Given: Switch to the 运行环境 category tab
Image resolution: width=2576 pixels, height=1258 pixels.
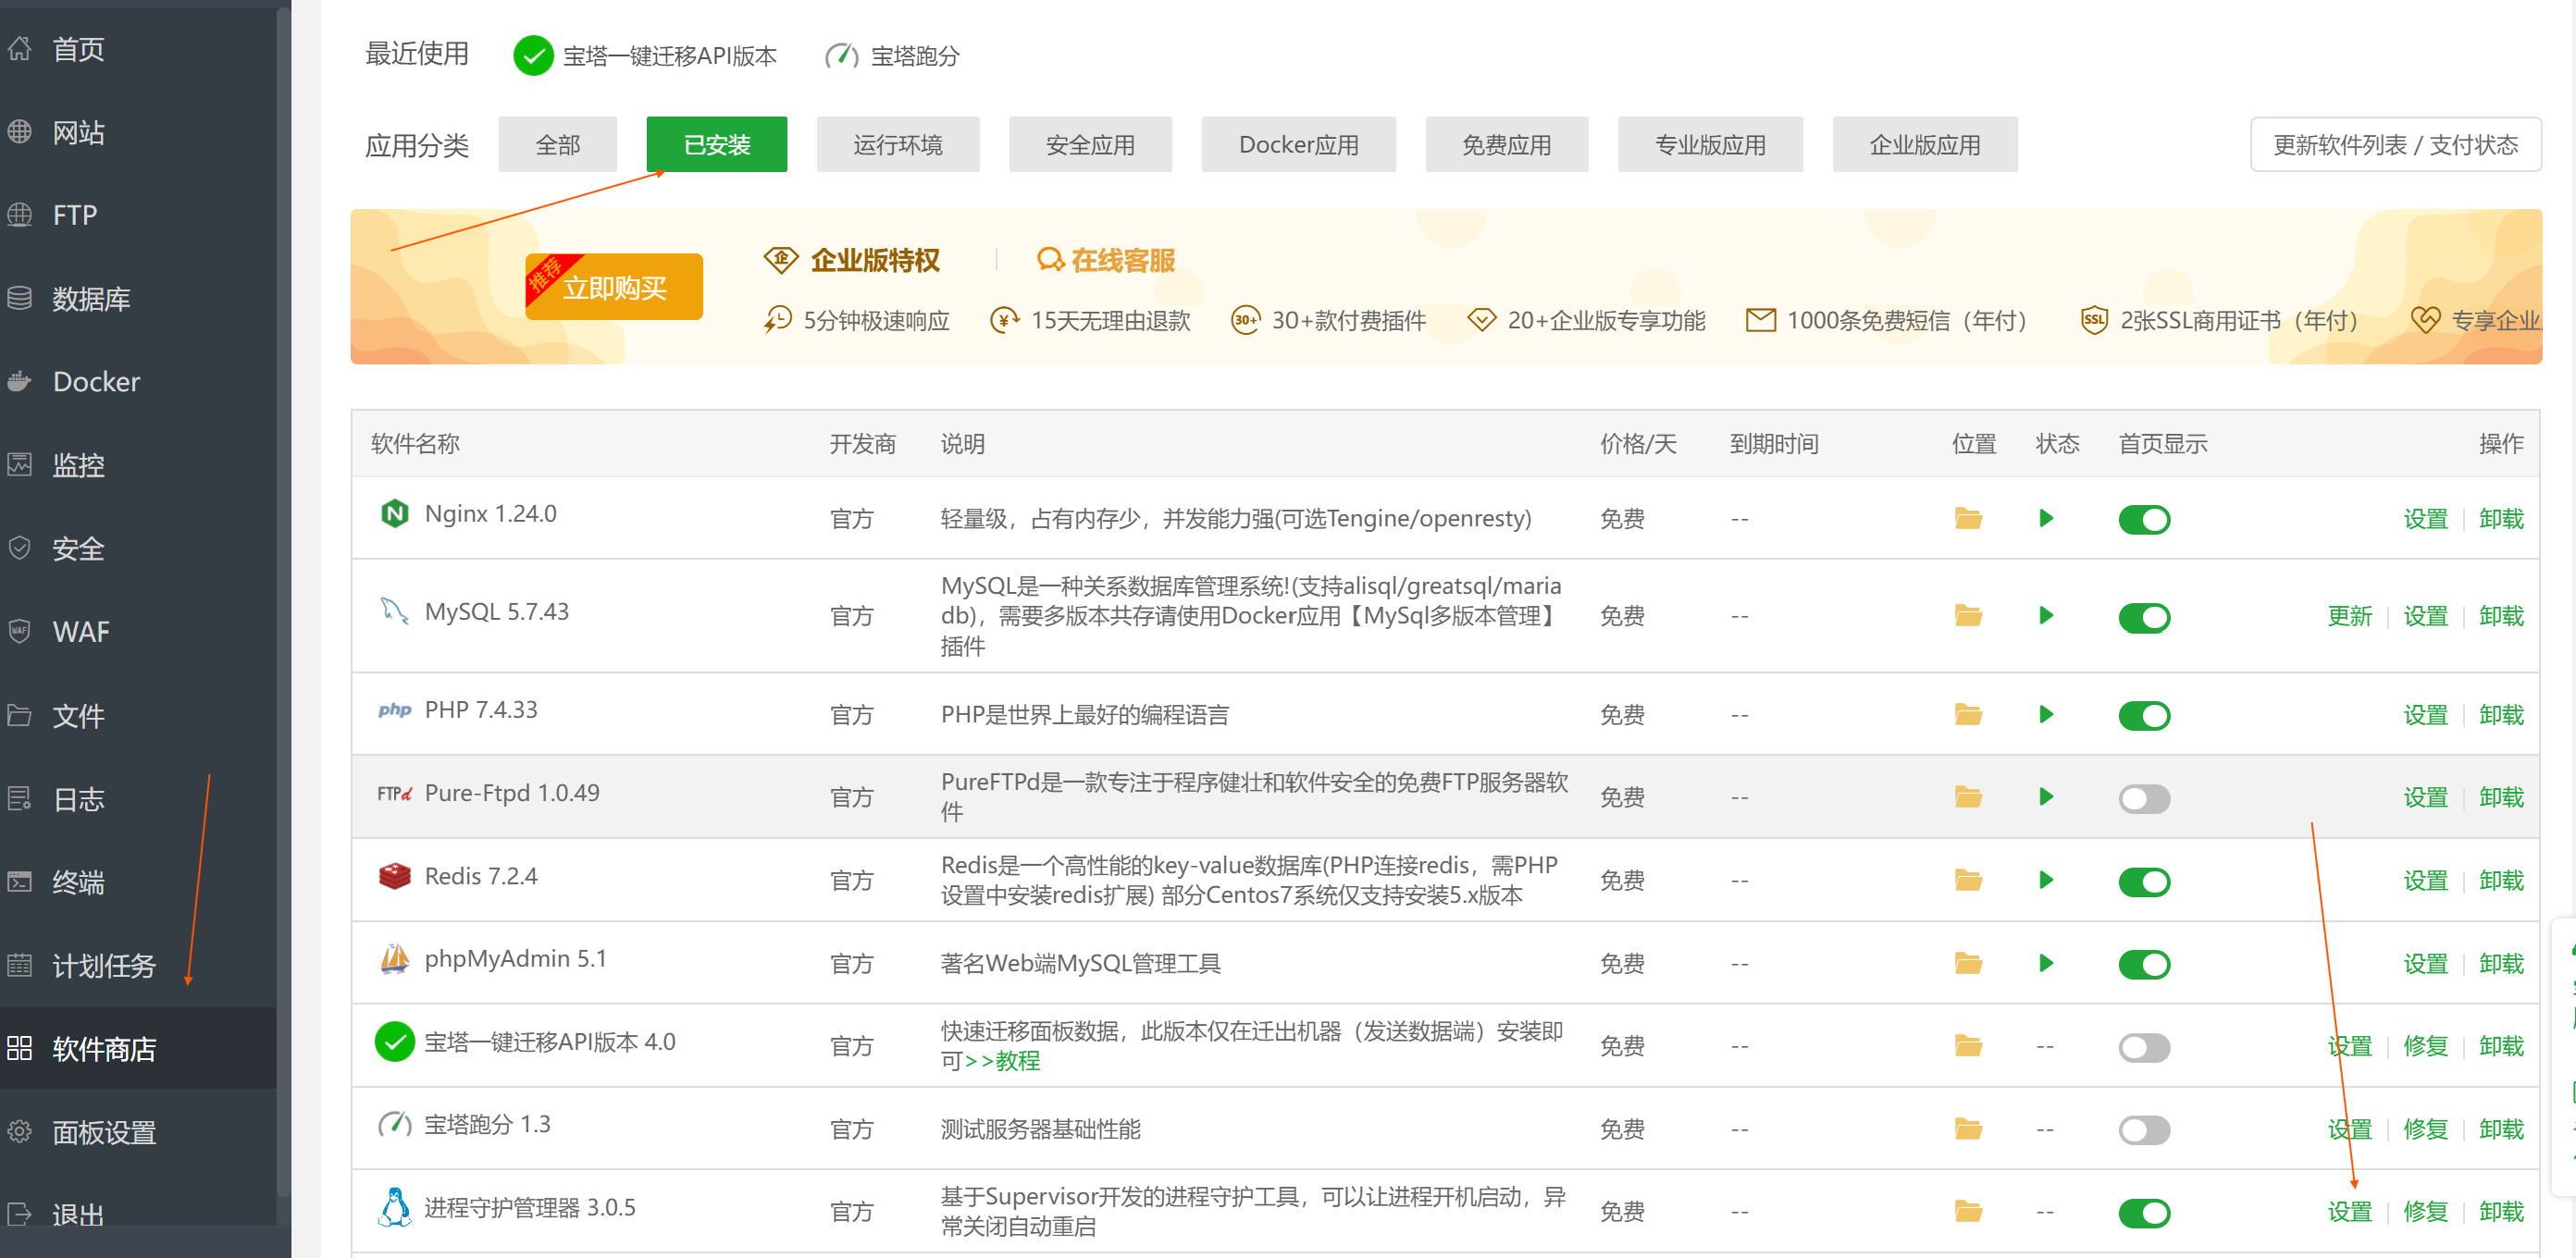Looking at the screenshot, I should 897,145.
